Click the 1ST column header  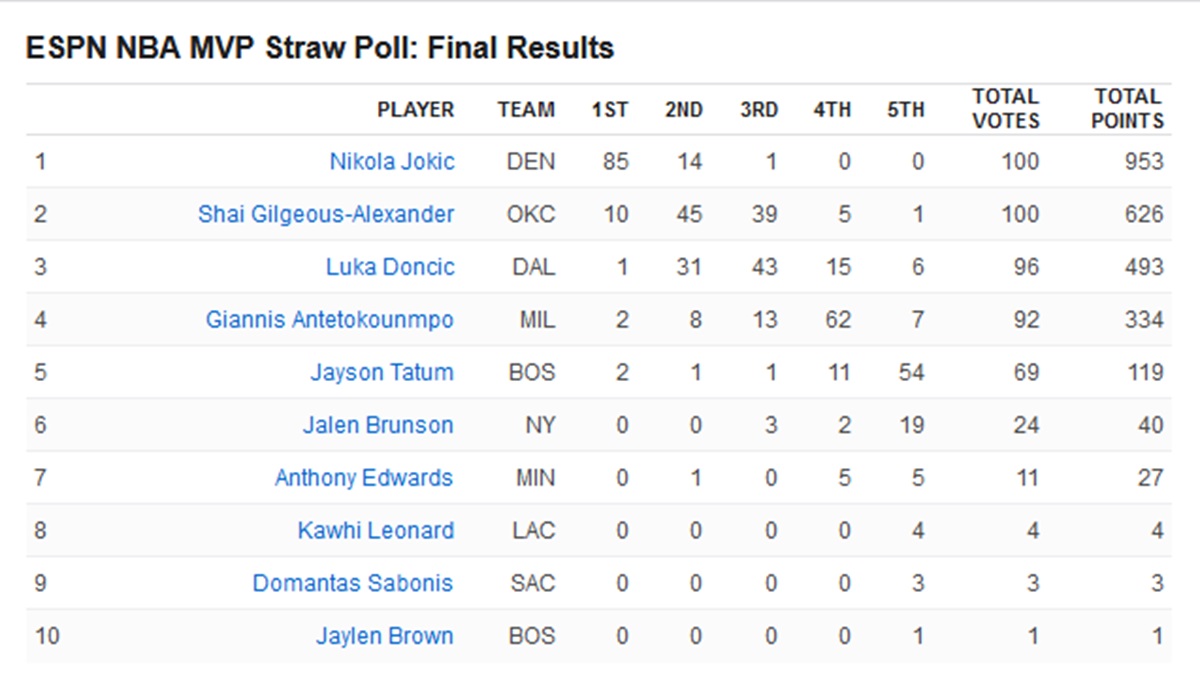pyautogui.click(x=609, y=110)
